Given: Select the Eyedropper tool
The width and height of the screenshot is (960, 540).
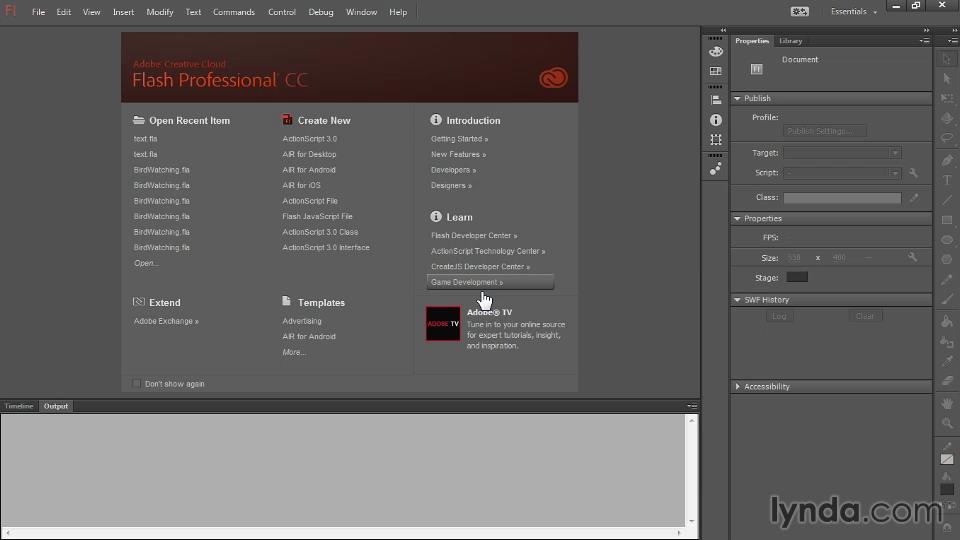Looking at the screenshot, I should pos(947,361).
